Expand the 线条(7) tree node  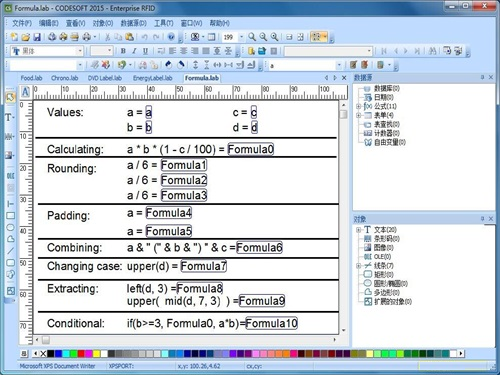tap(358, 266)
